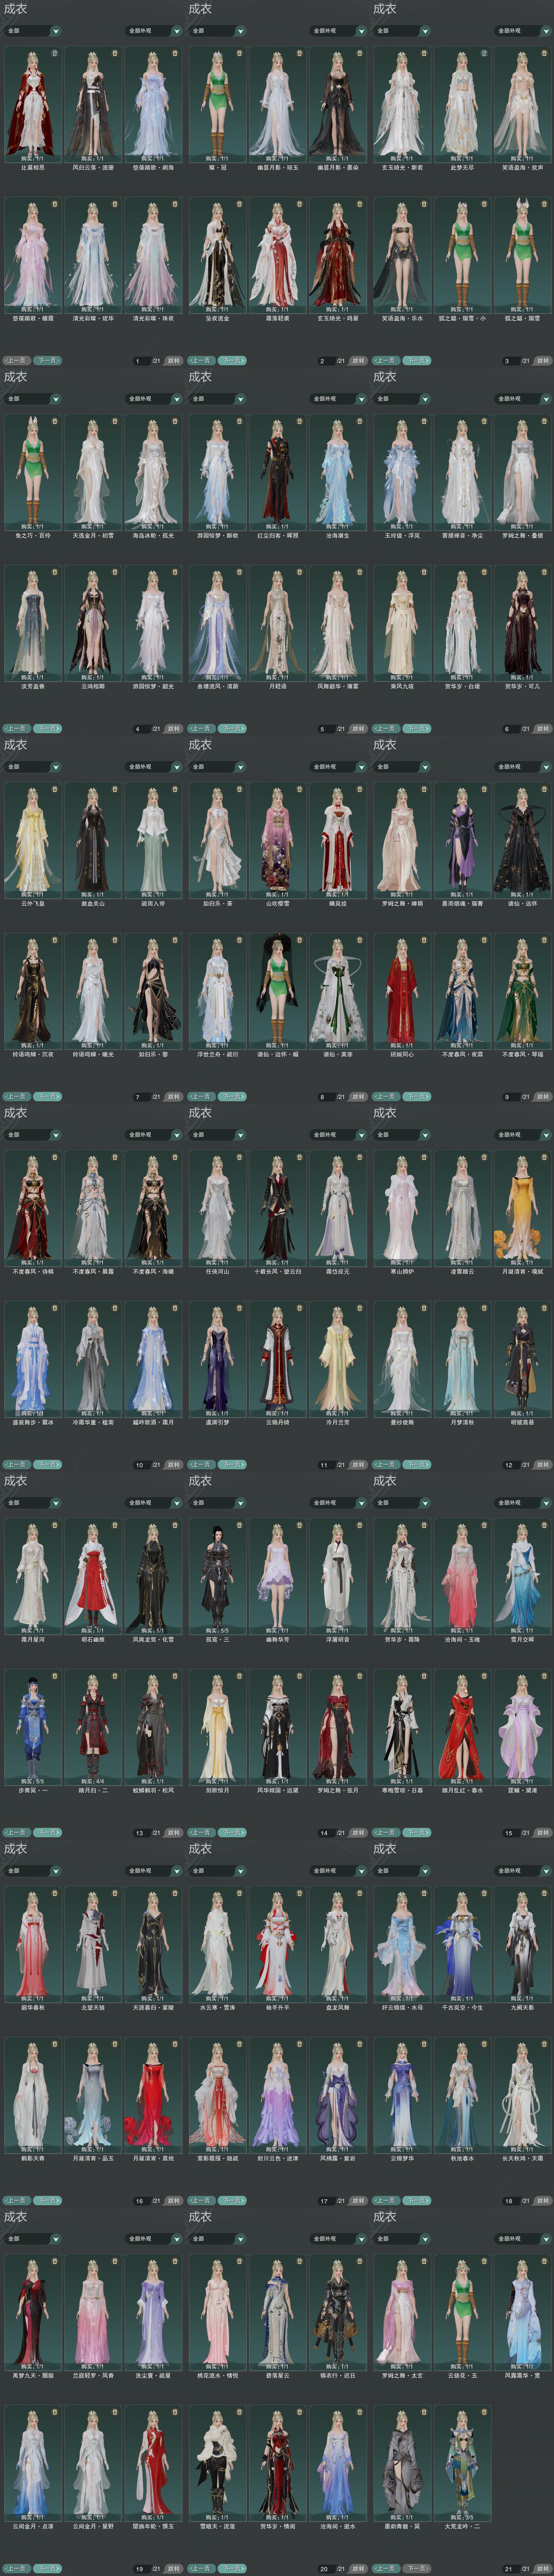This screenshot has width=554, height=2576.
Task: Click trash icon on 天选金月·初雪 card
Action: click(x=115, y=421)
